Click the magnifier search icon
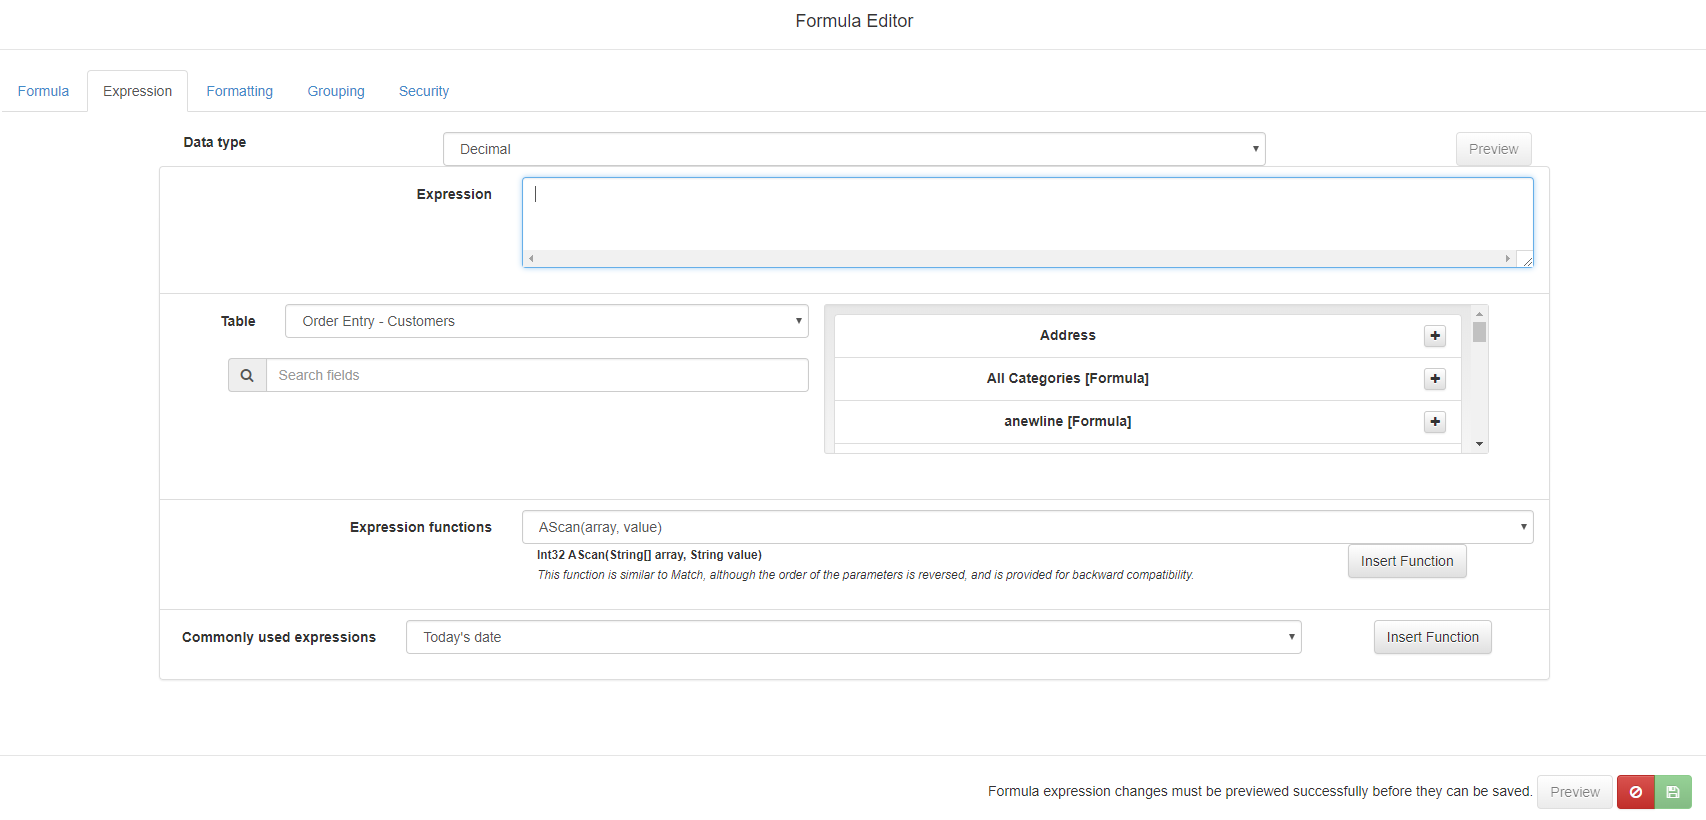 pyautogui.click(x=247, y=375)
